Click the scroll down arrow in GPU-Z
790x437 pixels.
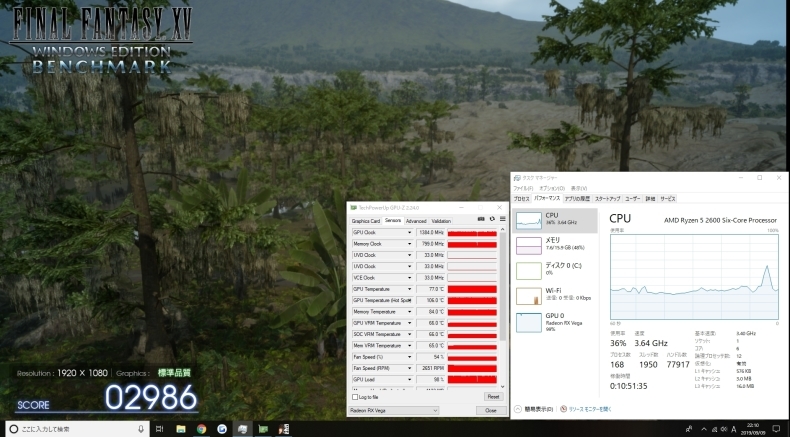click(x=502, y=387)
